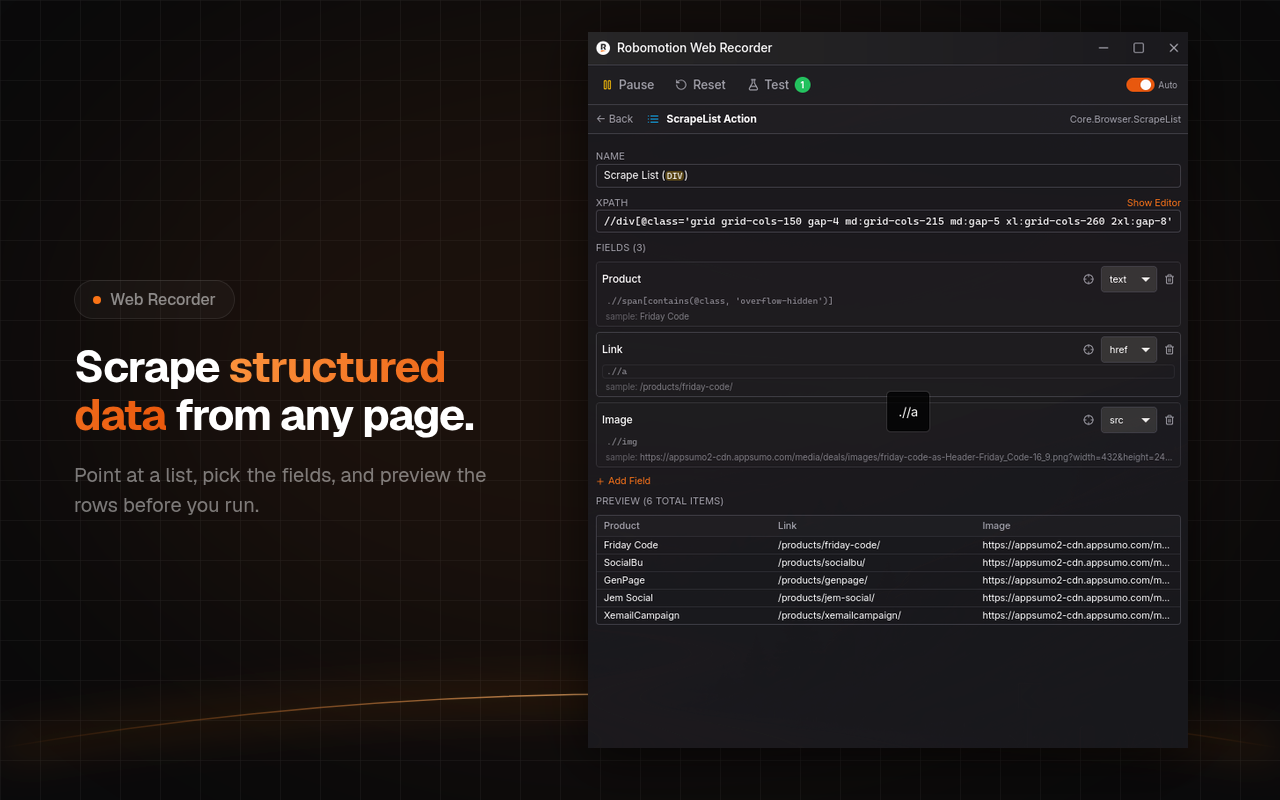This screenshot has height=800, width=1280.
Task: Open the XPath Show Editor link
Action: click(x=1154, y=203)
